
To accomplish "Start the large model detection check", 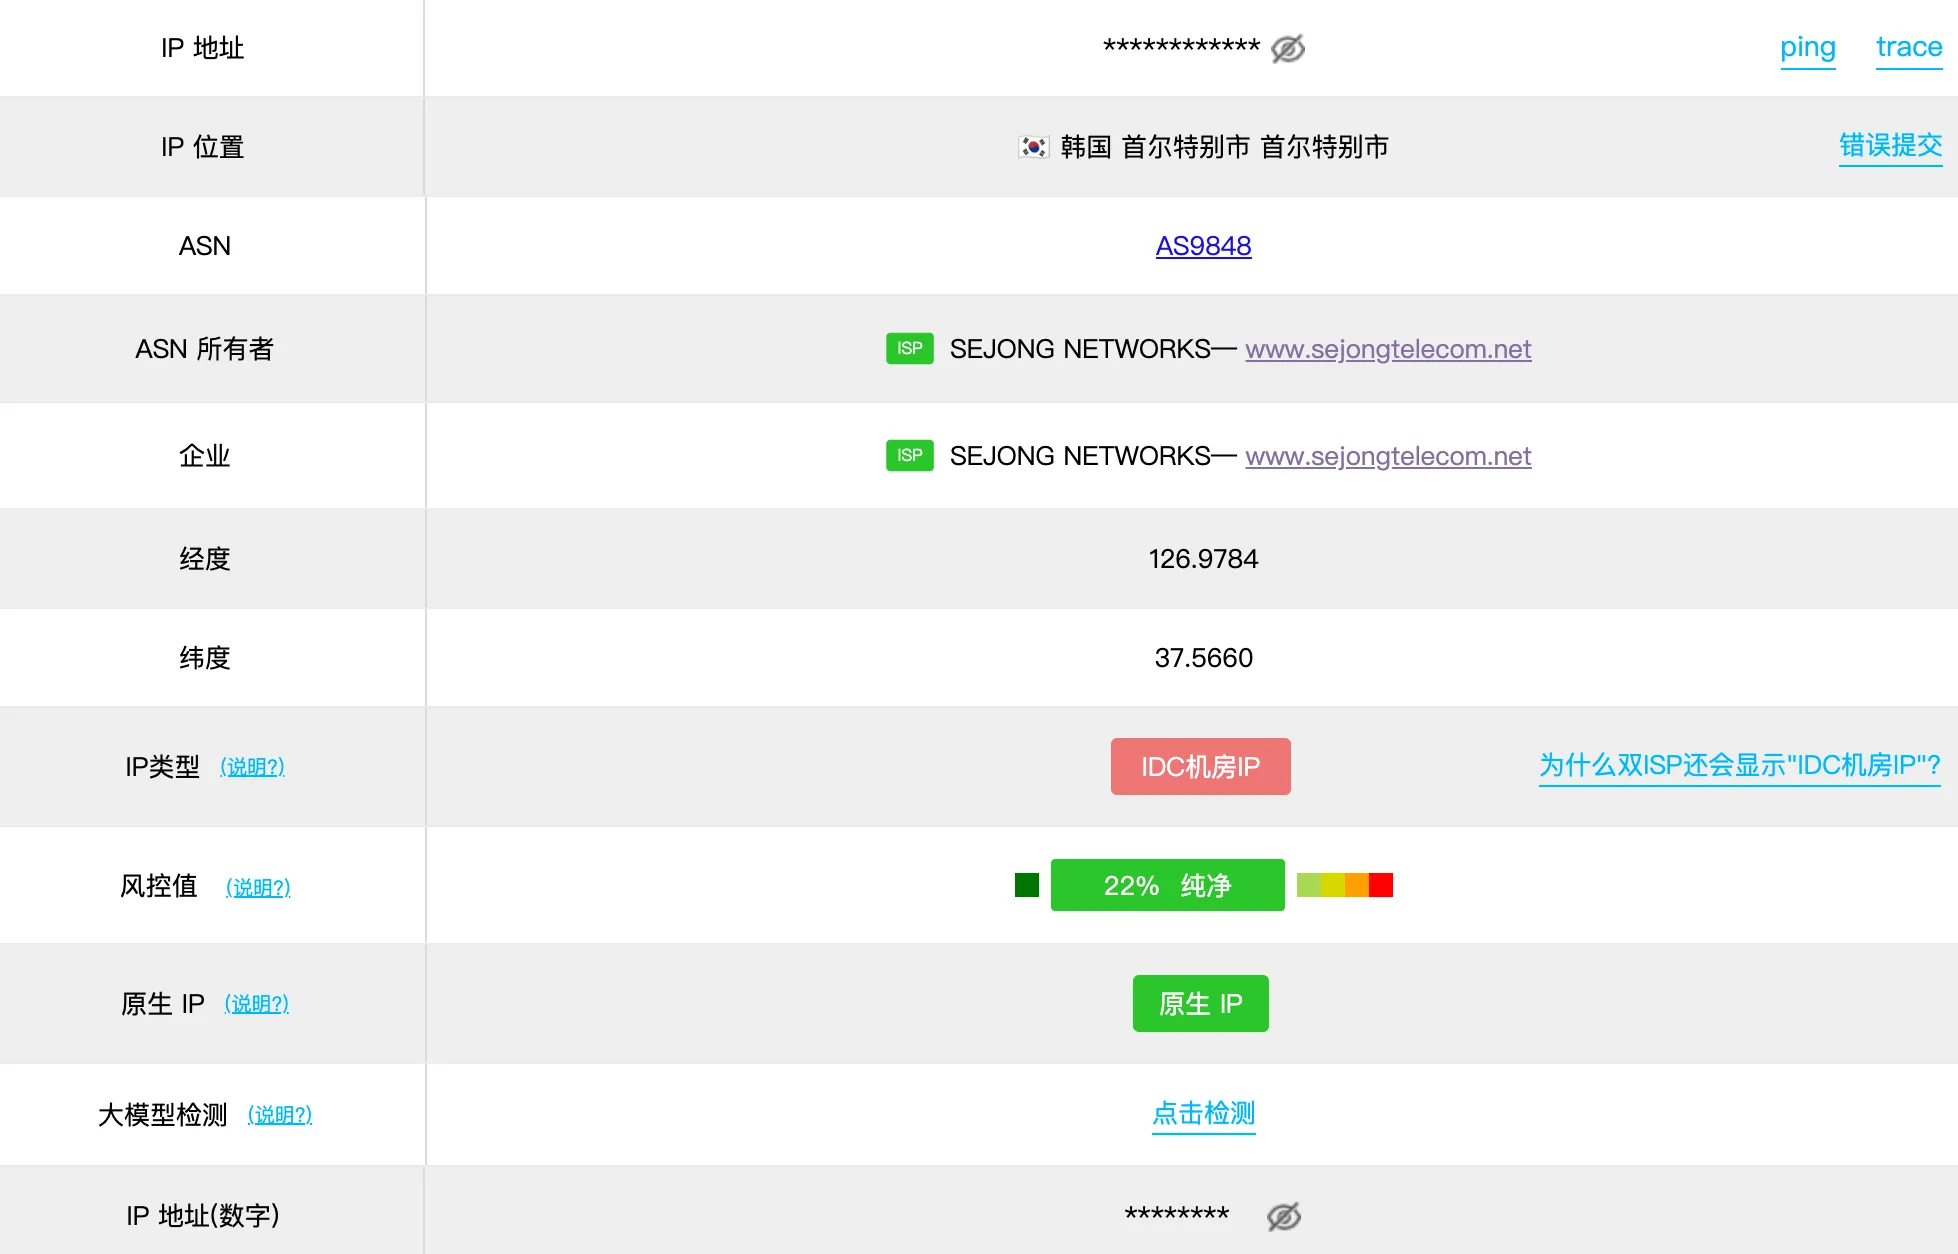I will pyautogui.click(x=1203, y=1113).
